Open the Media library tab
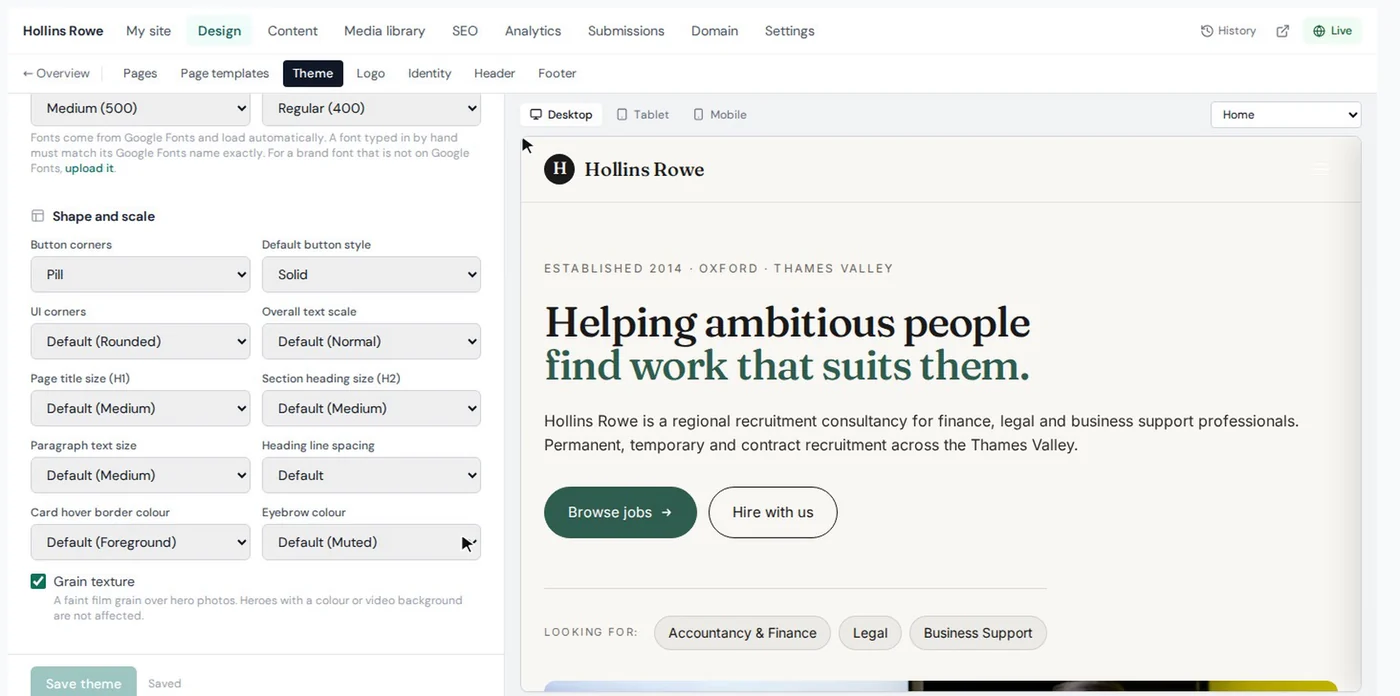The height and width of the screenshot is (696, 1400). (384, 31)
